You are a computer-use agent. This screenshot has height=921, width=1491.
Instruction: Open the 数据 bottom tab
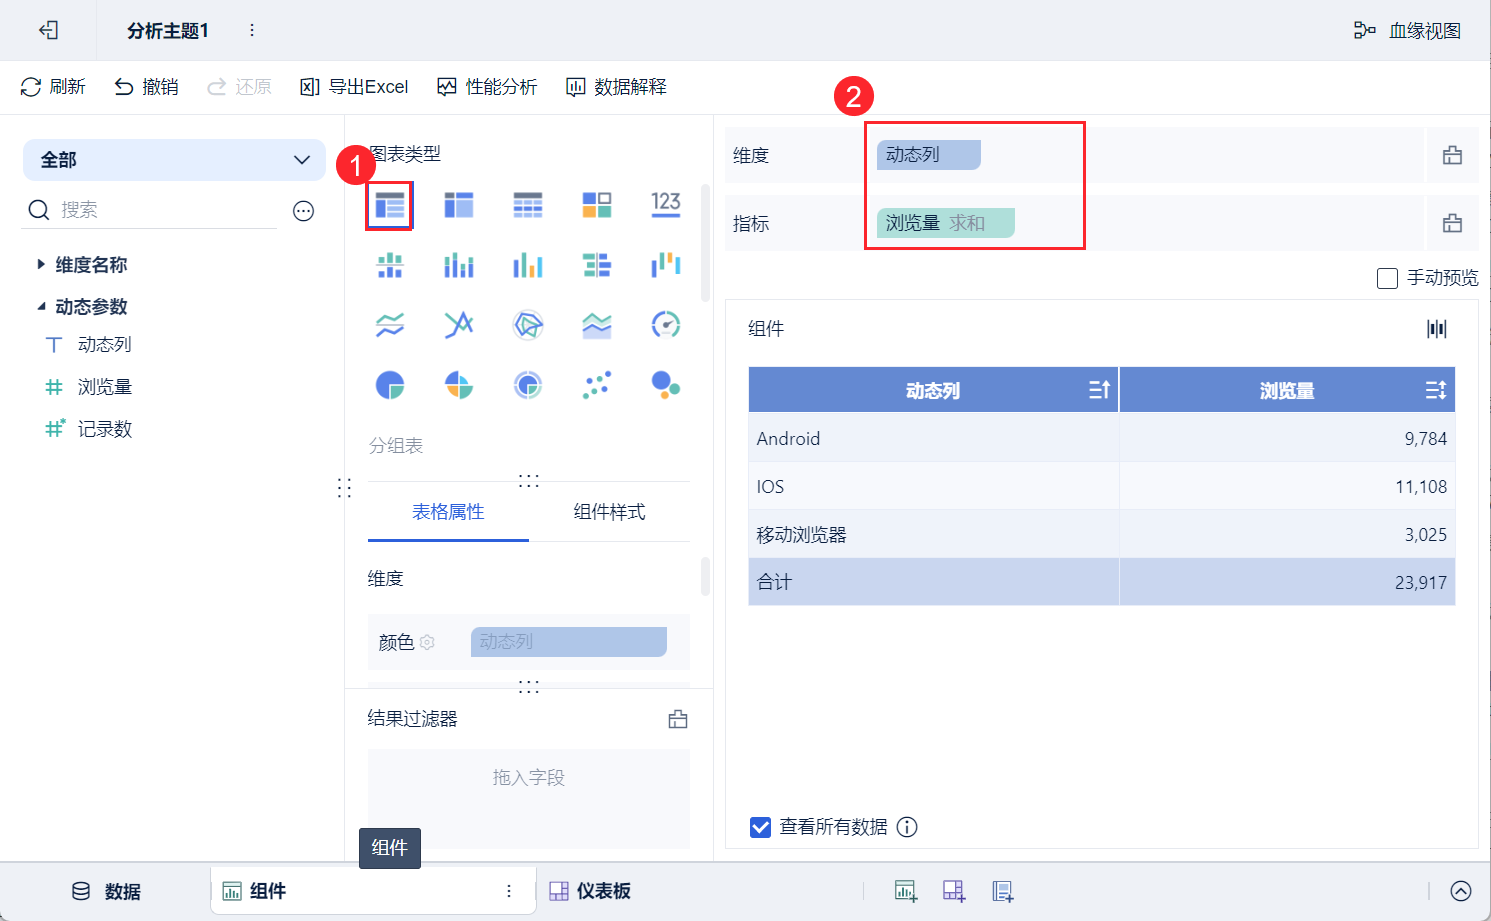tap(106, 891)
